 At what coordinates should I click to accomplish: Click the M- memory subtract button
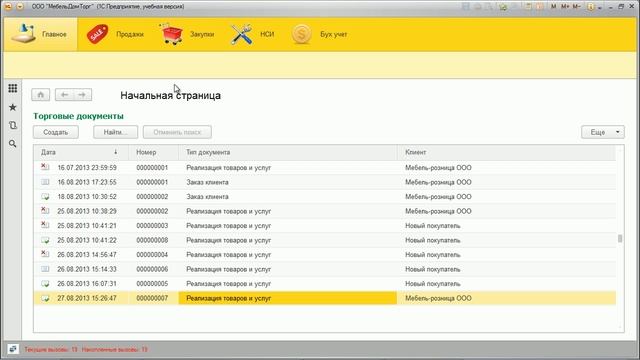point(576,7)
